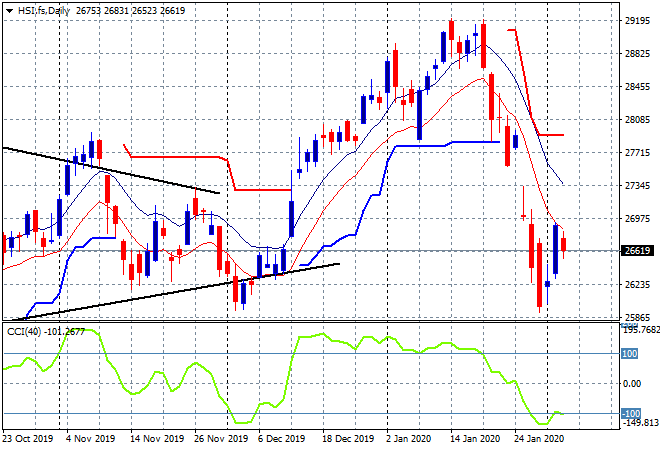
Task: Select the -100 level label on CCI scale
Action: [631, 413]
